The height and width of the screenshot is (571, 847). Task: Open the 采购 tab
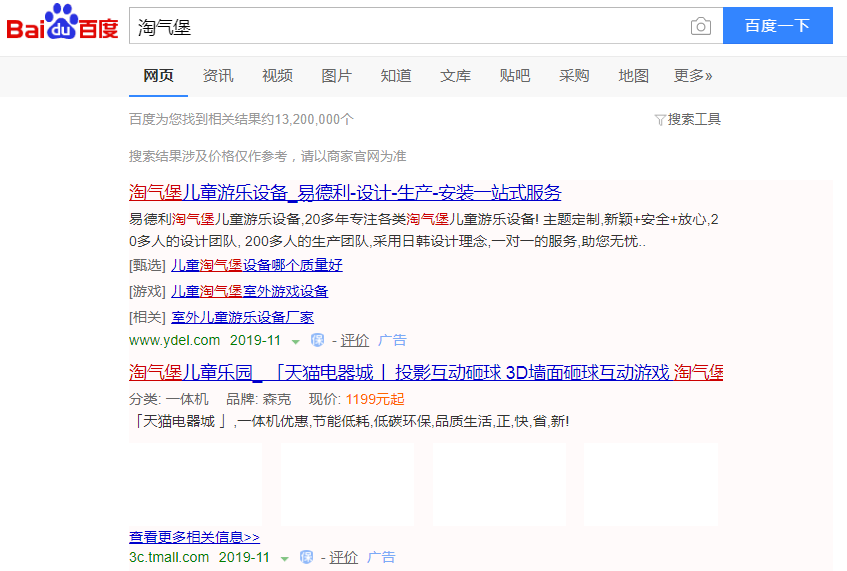[x=574, y=76]
